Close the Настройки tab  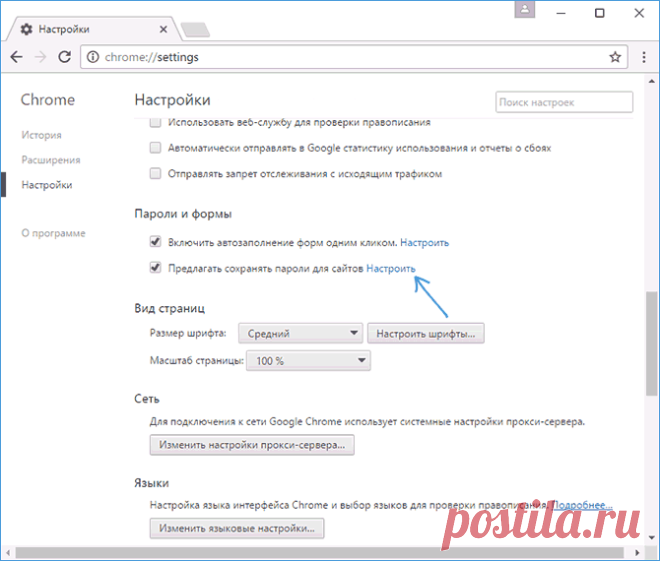point(163,29)
